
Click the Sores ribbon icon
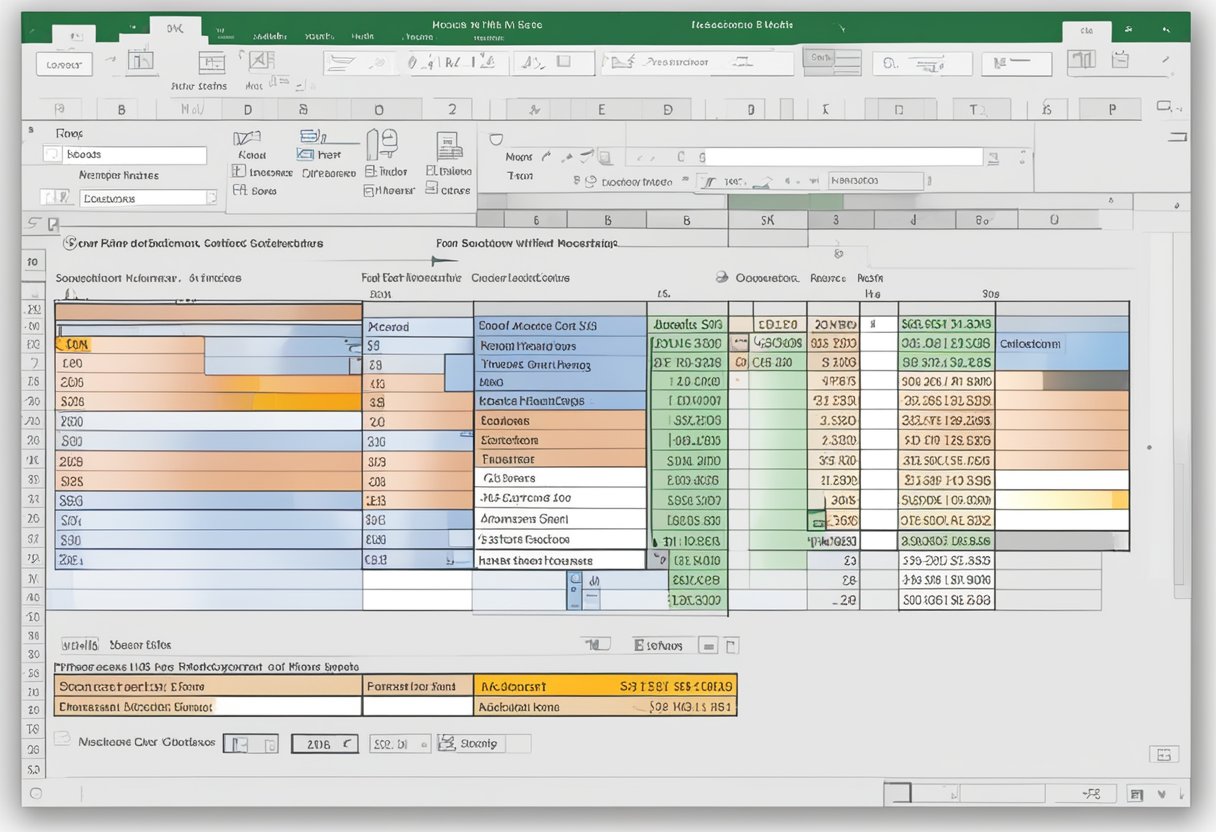[x=239, y=189]
